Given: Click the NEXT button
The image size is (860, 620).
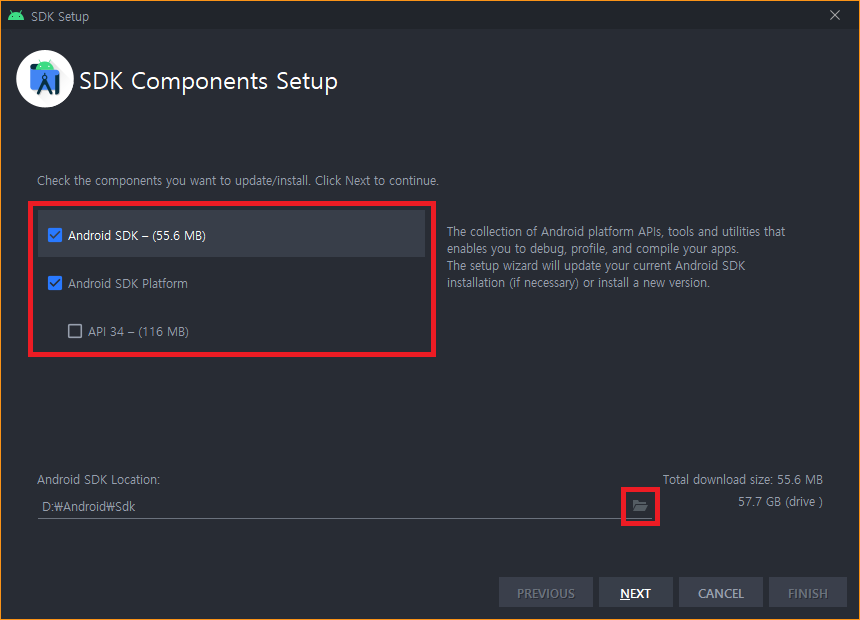Looking at the screenshot, I should pos(636,593).
